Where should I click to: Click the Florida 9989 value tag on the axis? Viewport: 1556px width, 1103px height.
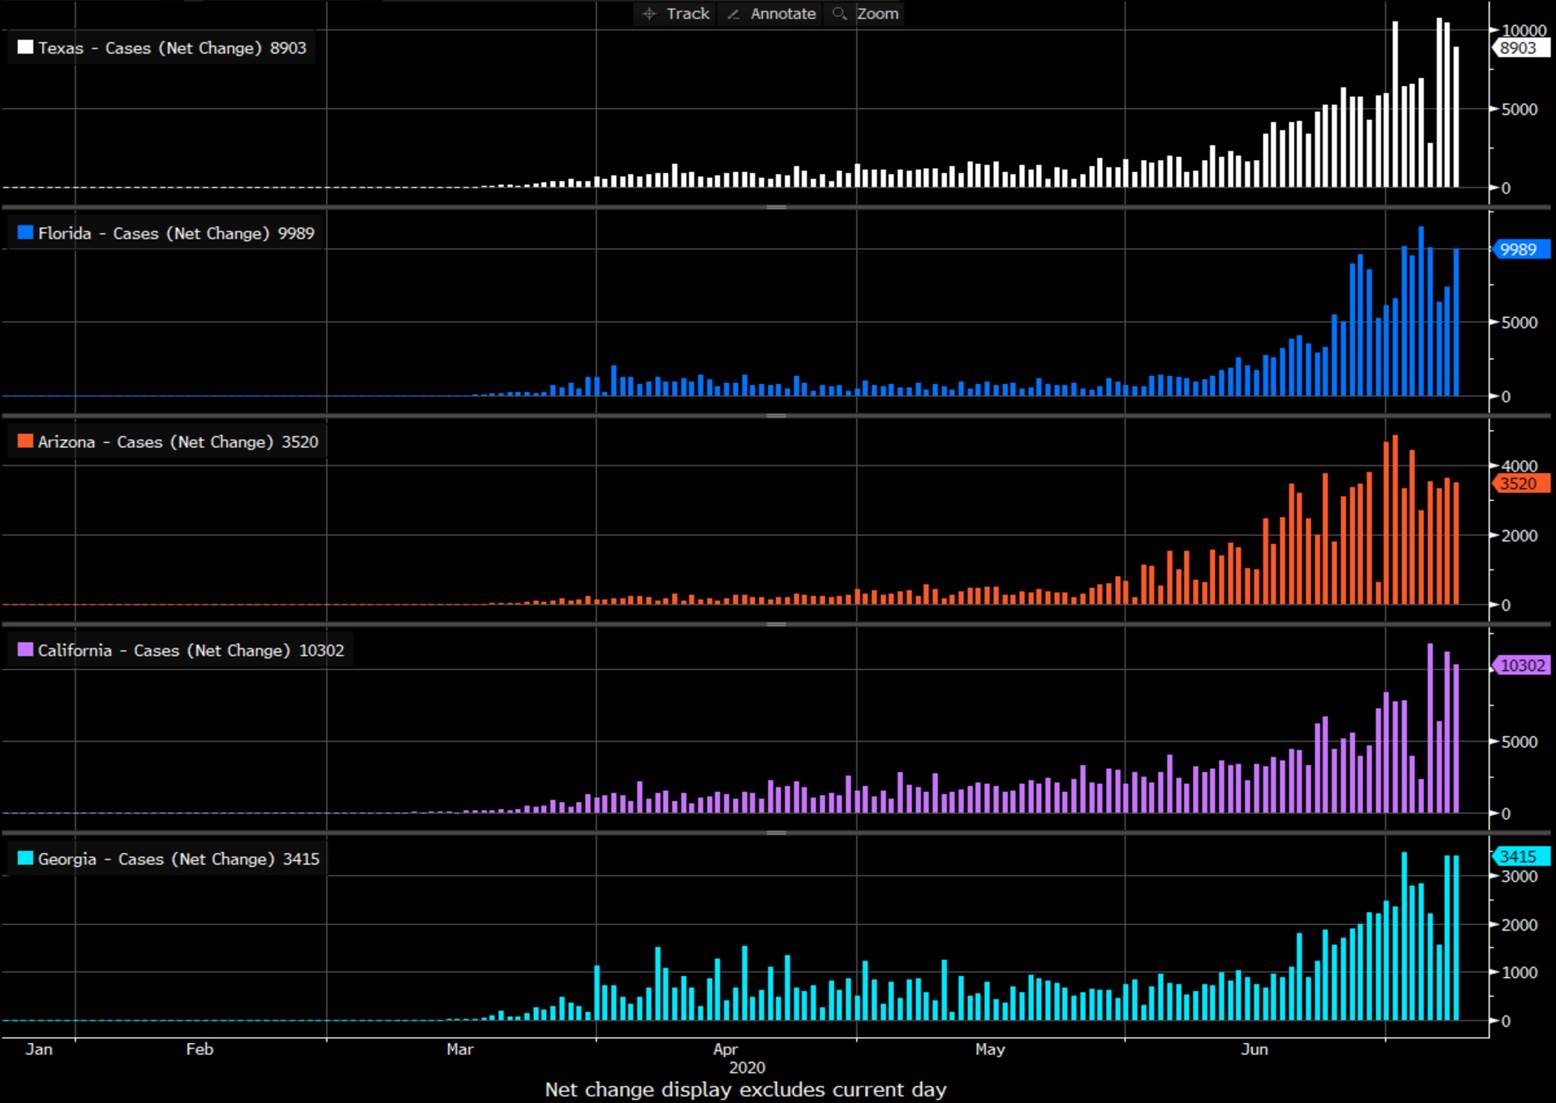click(x=1519, y=249)
